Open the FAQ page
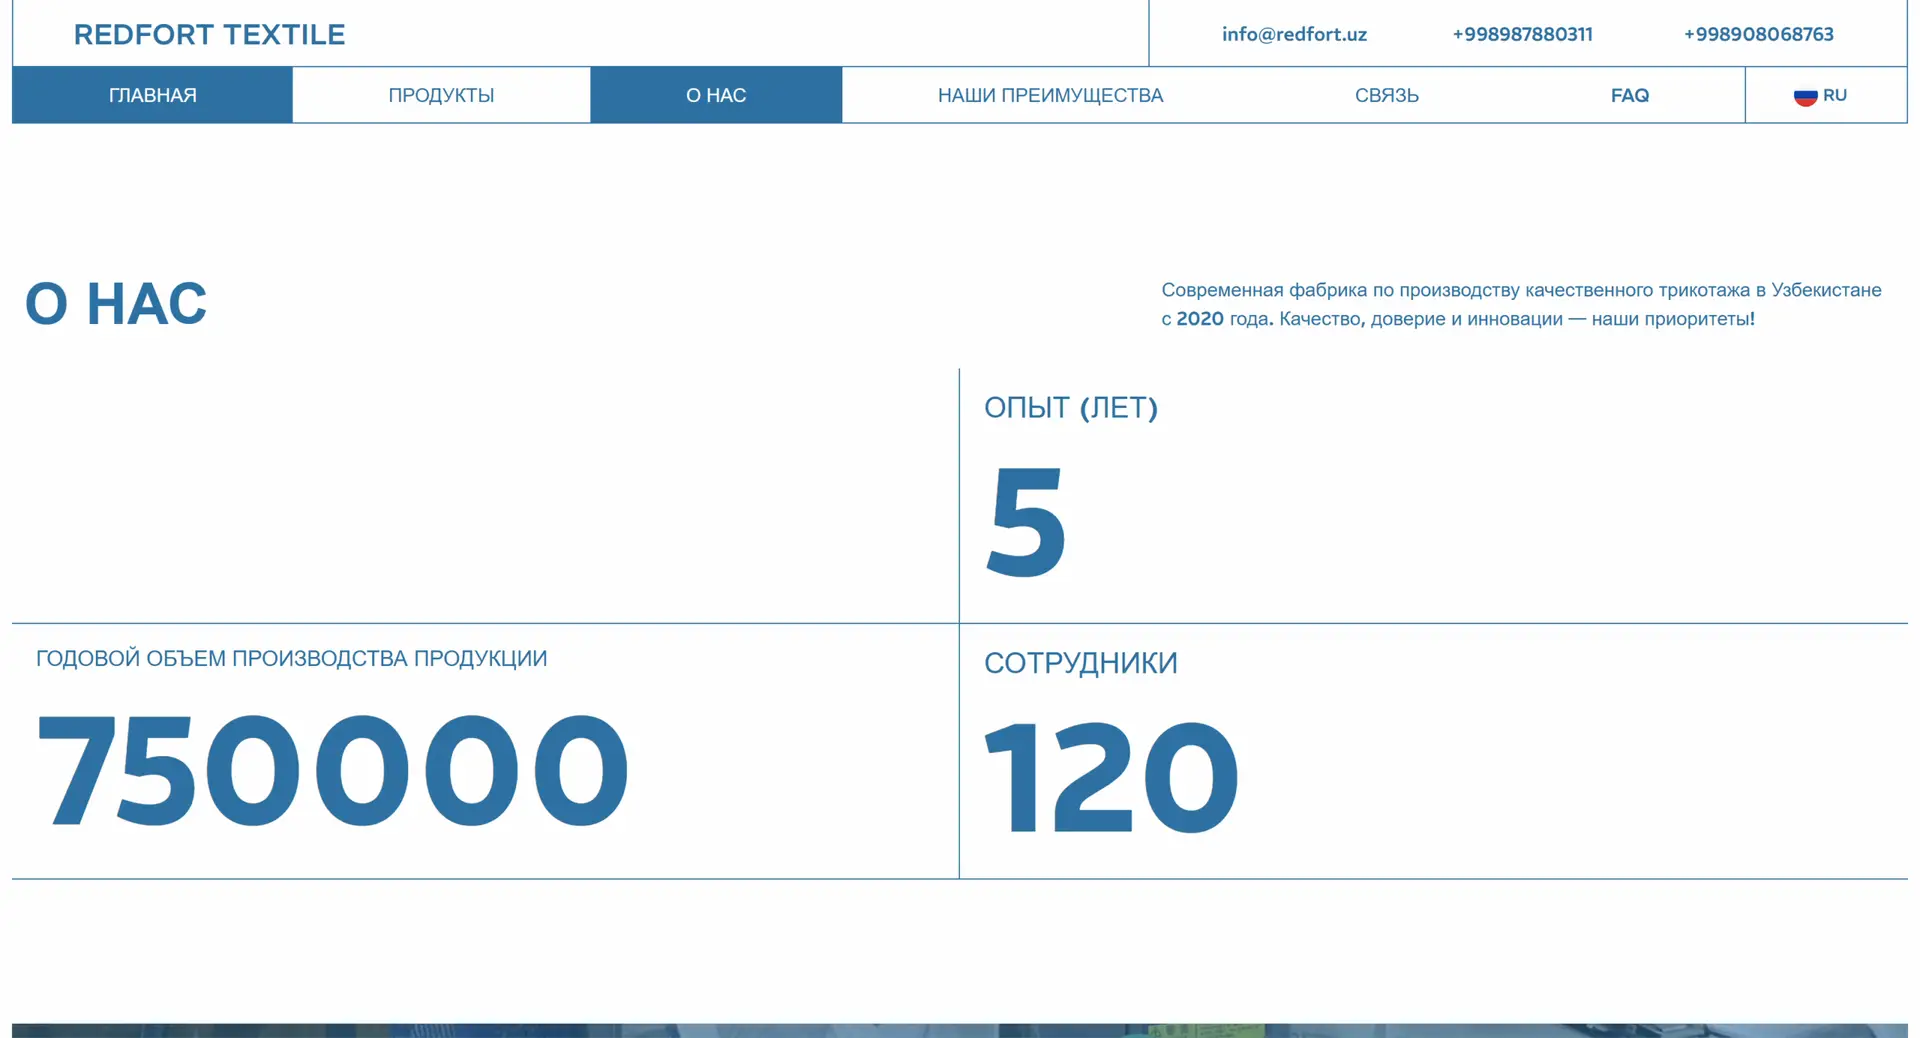The width and height of the screenshot is (1920, 1038). click(1629, 95)
